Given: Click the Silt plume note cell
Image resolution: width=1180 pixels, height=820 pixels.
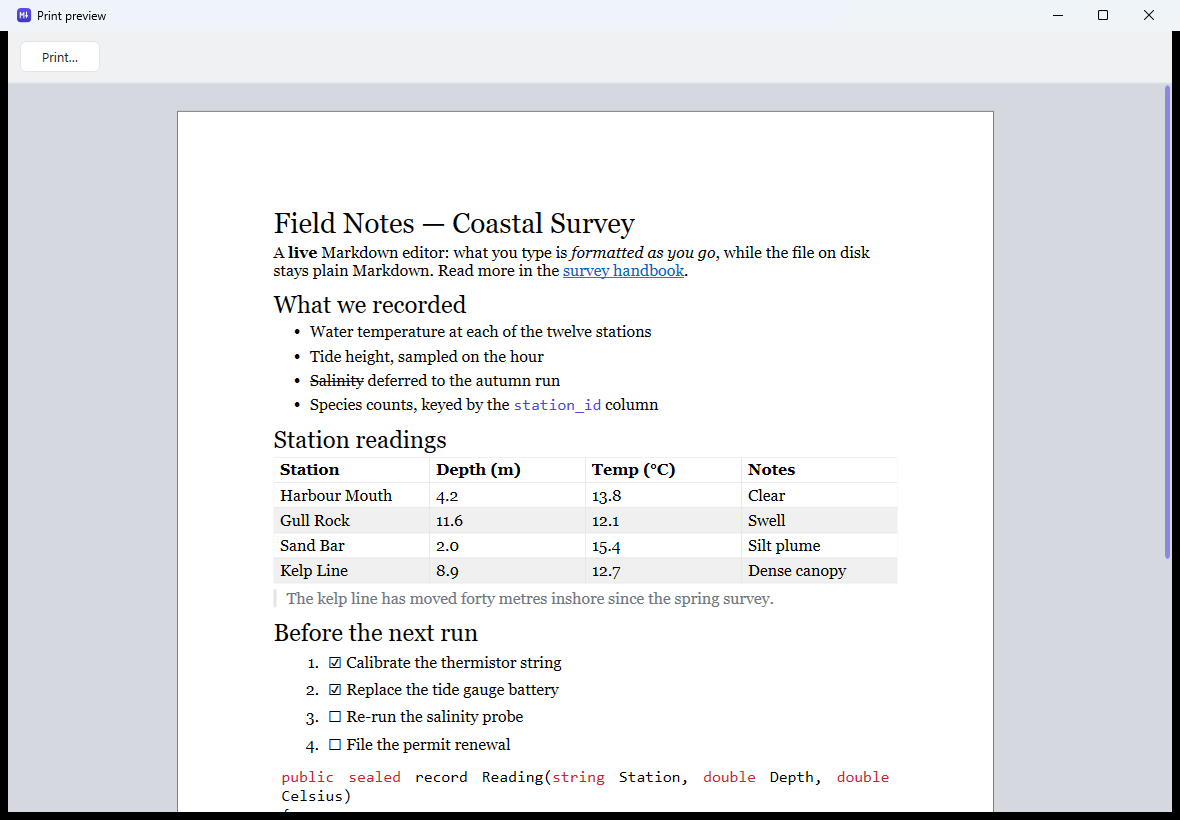Looking at the screenshot, I should [819, 545].
